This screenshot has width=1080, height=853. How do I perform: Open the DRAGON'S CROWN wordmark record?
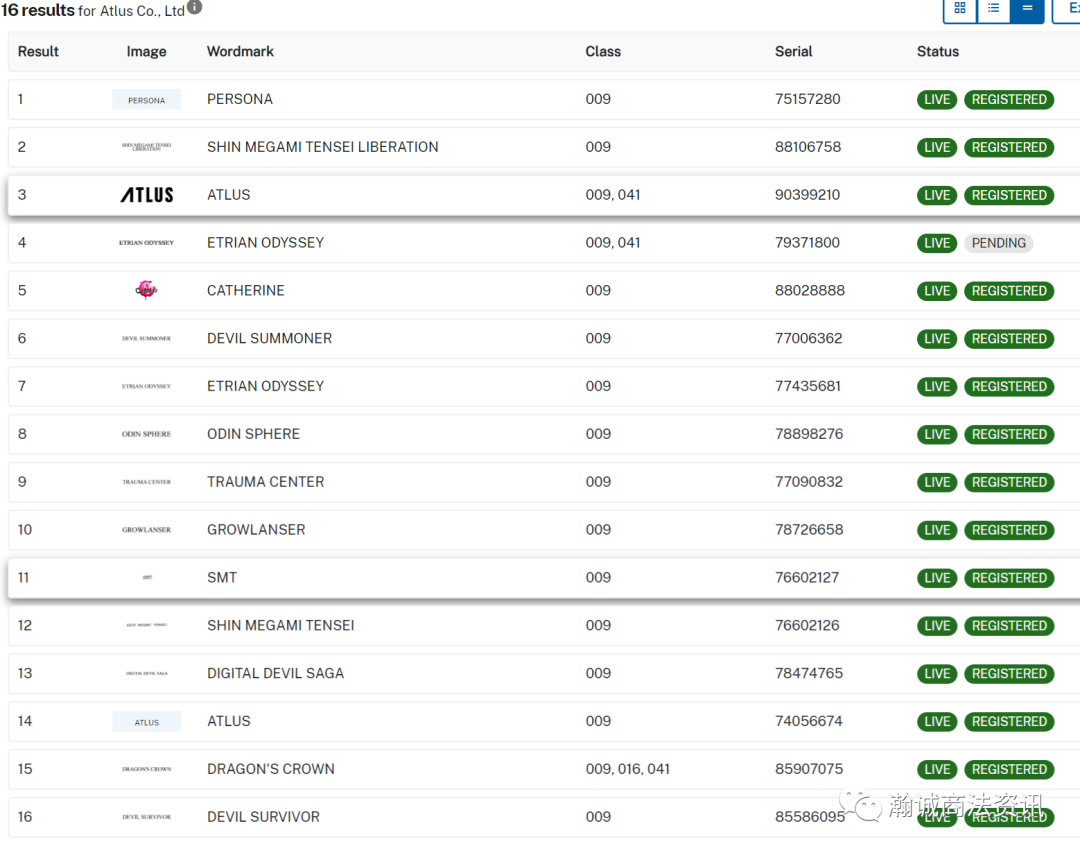pos(271,769)
